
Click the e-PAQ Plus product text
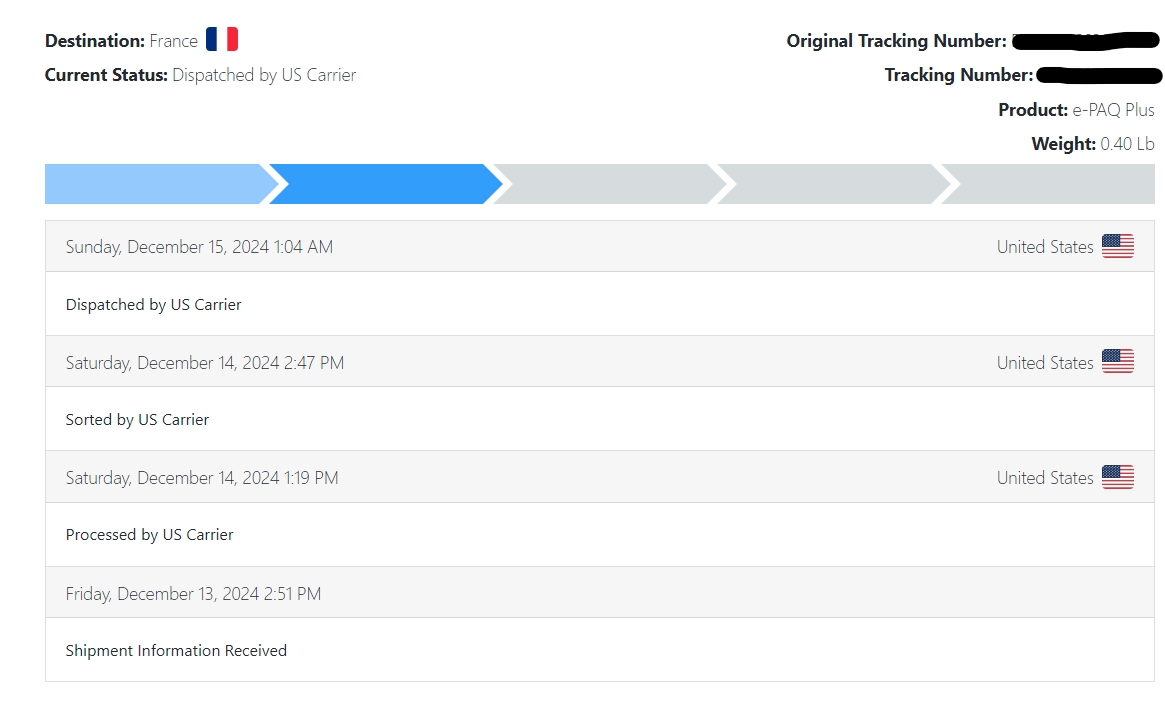click(x=1113, y=110)
